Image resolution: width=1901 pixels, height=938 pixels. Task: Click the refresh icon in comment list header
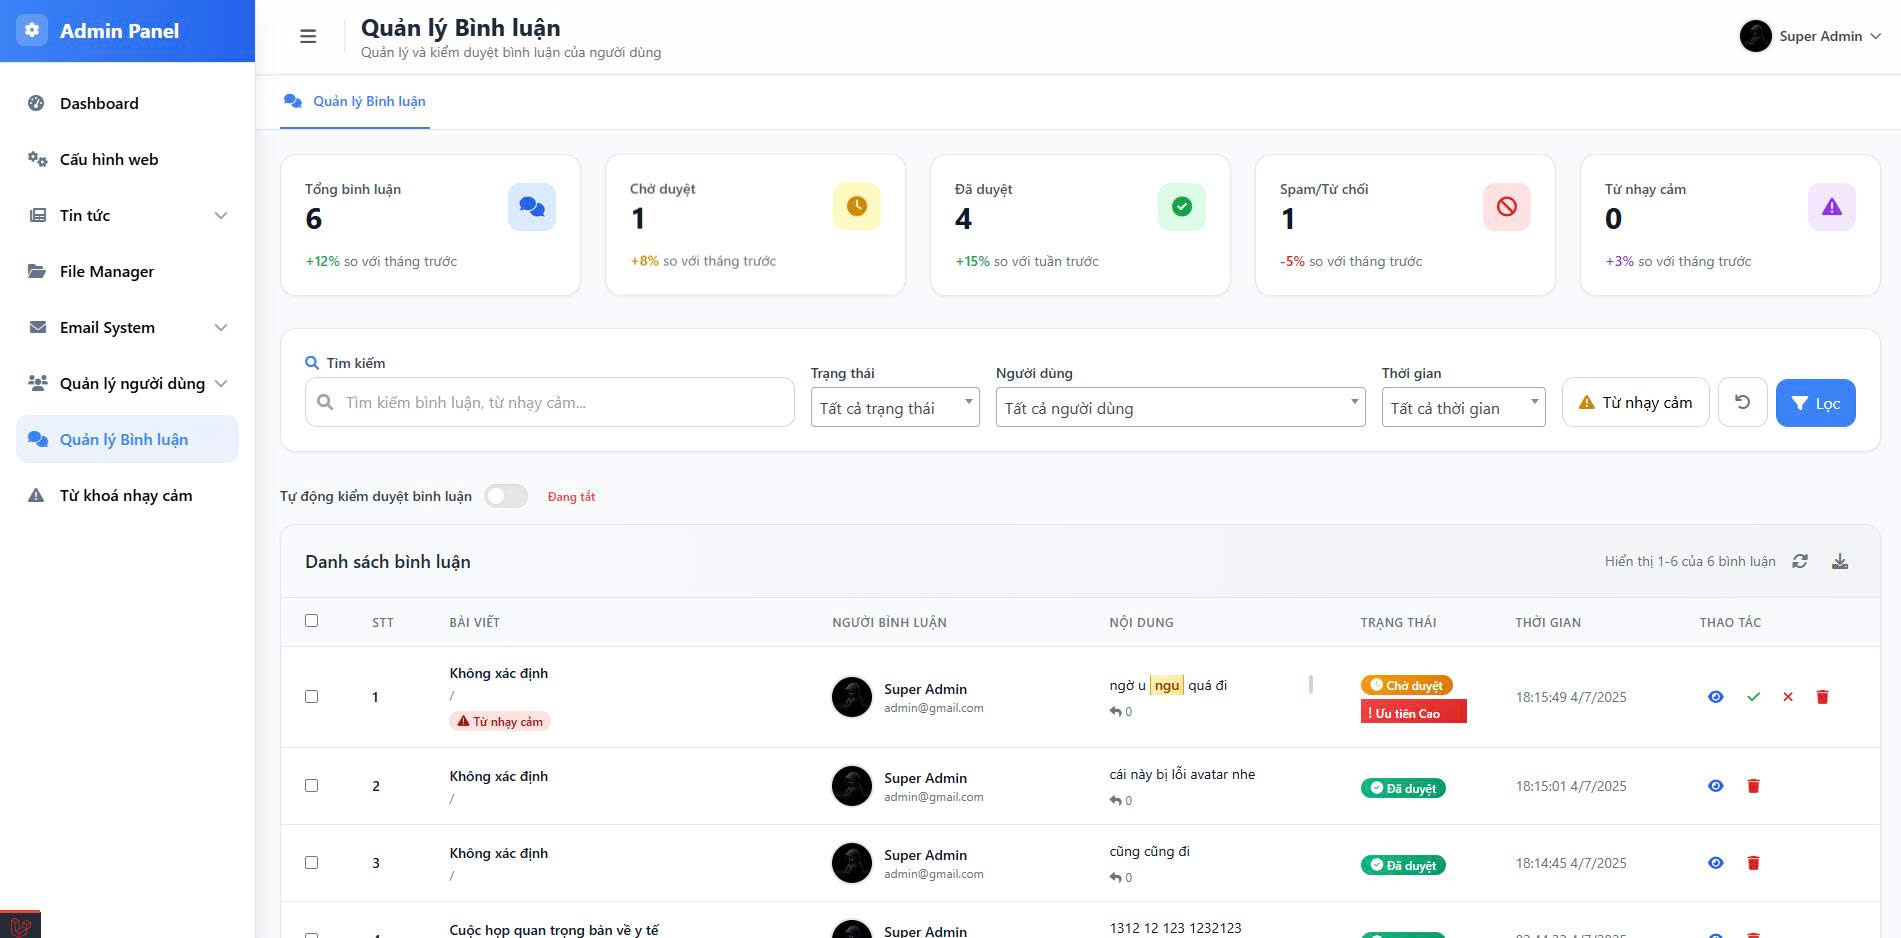click(x=1800, y=562)
